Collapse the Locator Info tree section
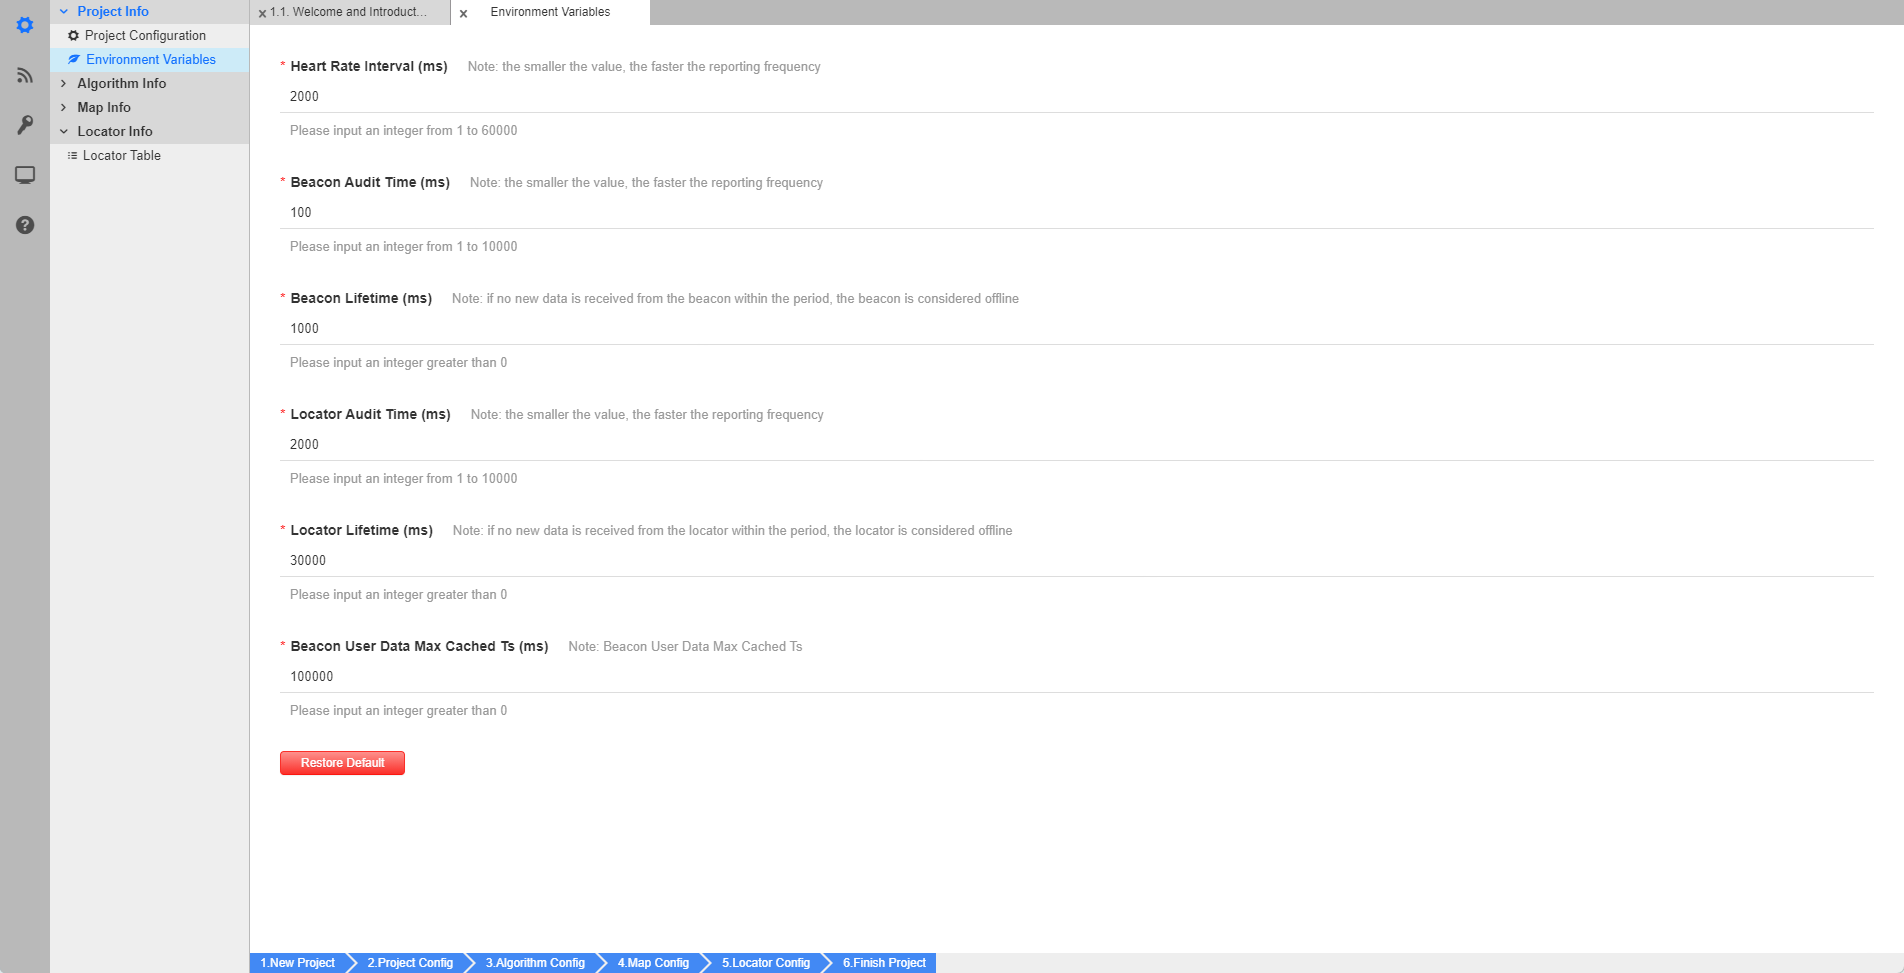The image size is (1904, 973). coord(64,131)
